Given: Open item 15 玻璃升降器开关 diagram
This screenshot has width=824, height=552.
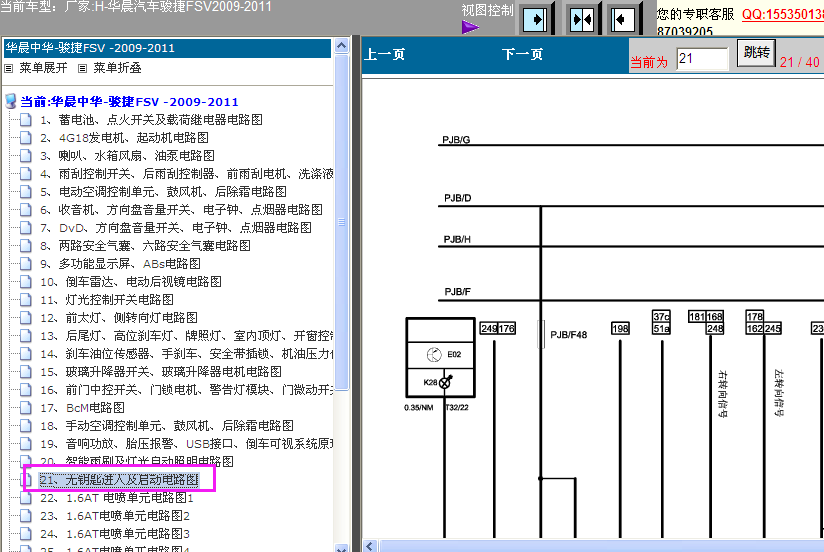Looking at the screenshot, I should (161, 372).
